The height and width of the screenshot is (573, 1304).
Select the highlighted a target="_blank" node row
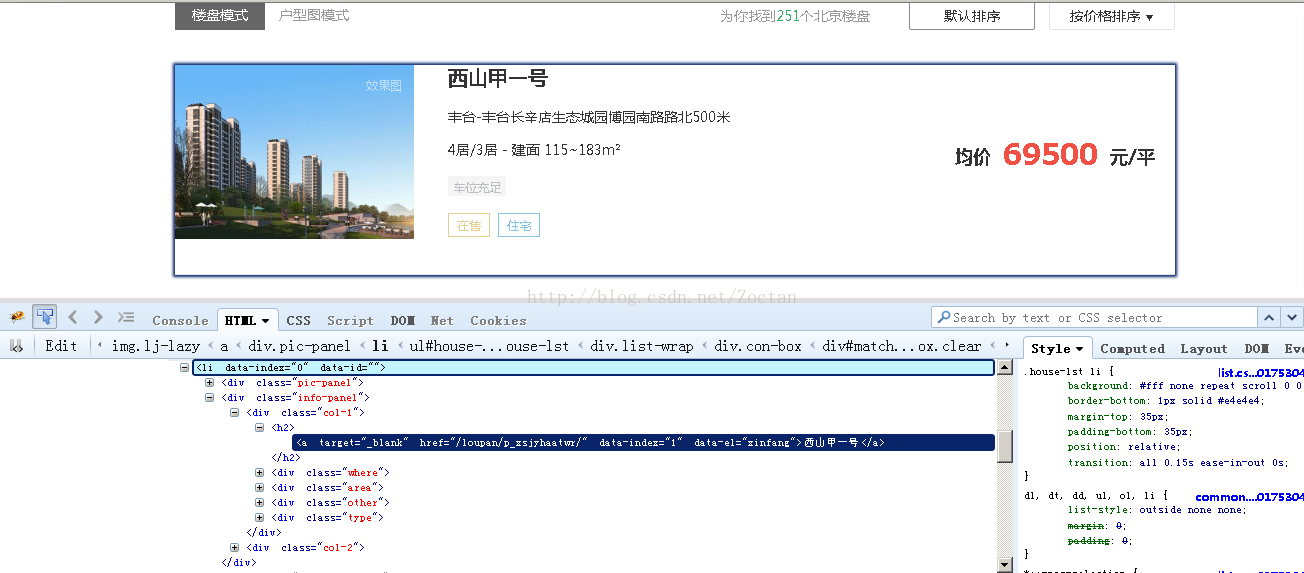point(643,443)
